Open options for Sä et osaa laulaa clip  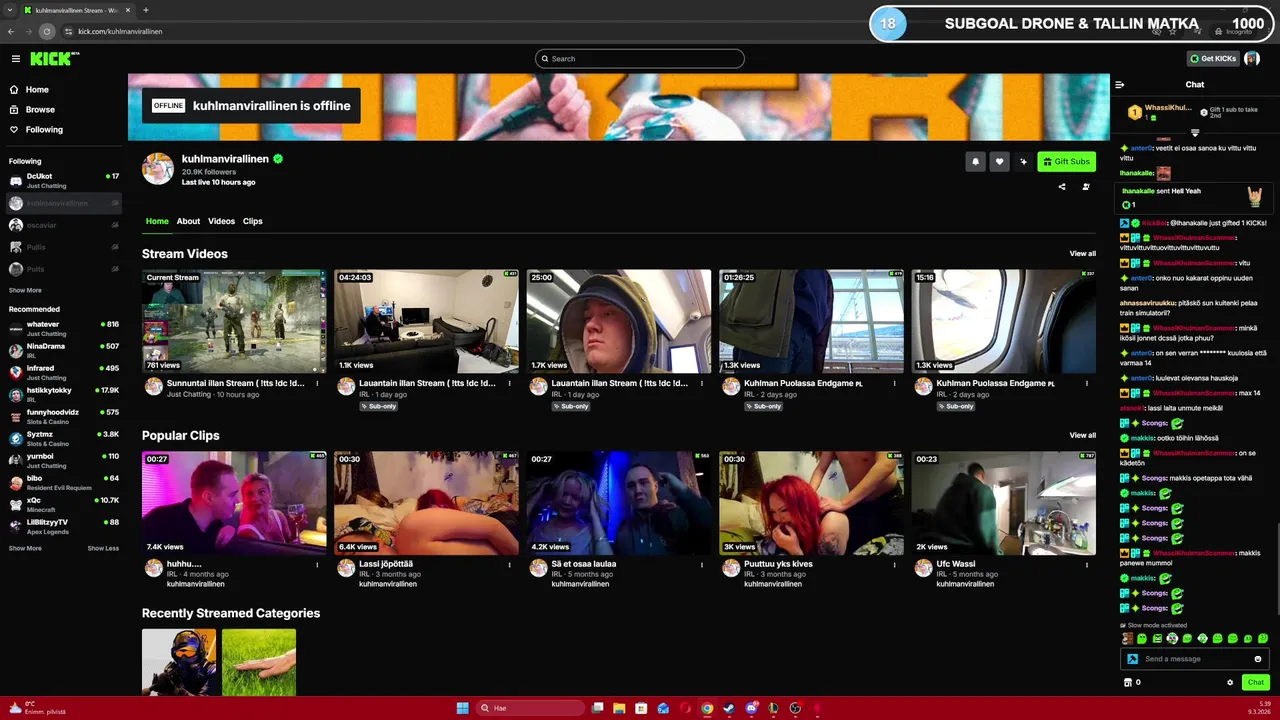pyautogui.click(x=702, y=564)
